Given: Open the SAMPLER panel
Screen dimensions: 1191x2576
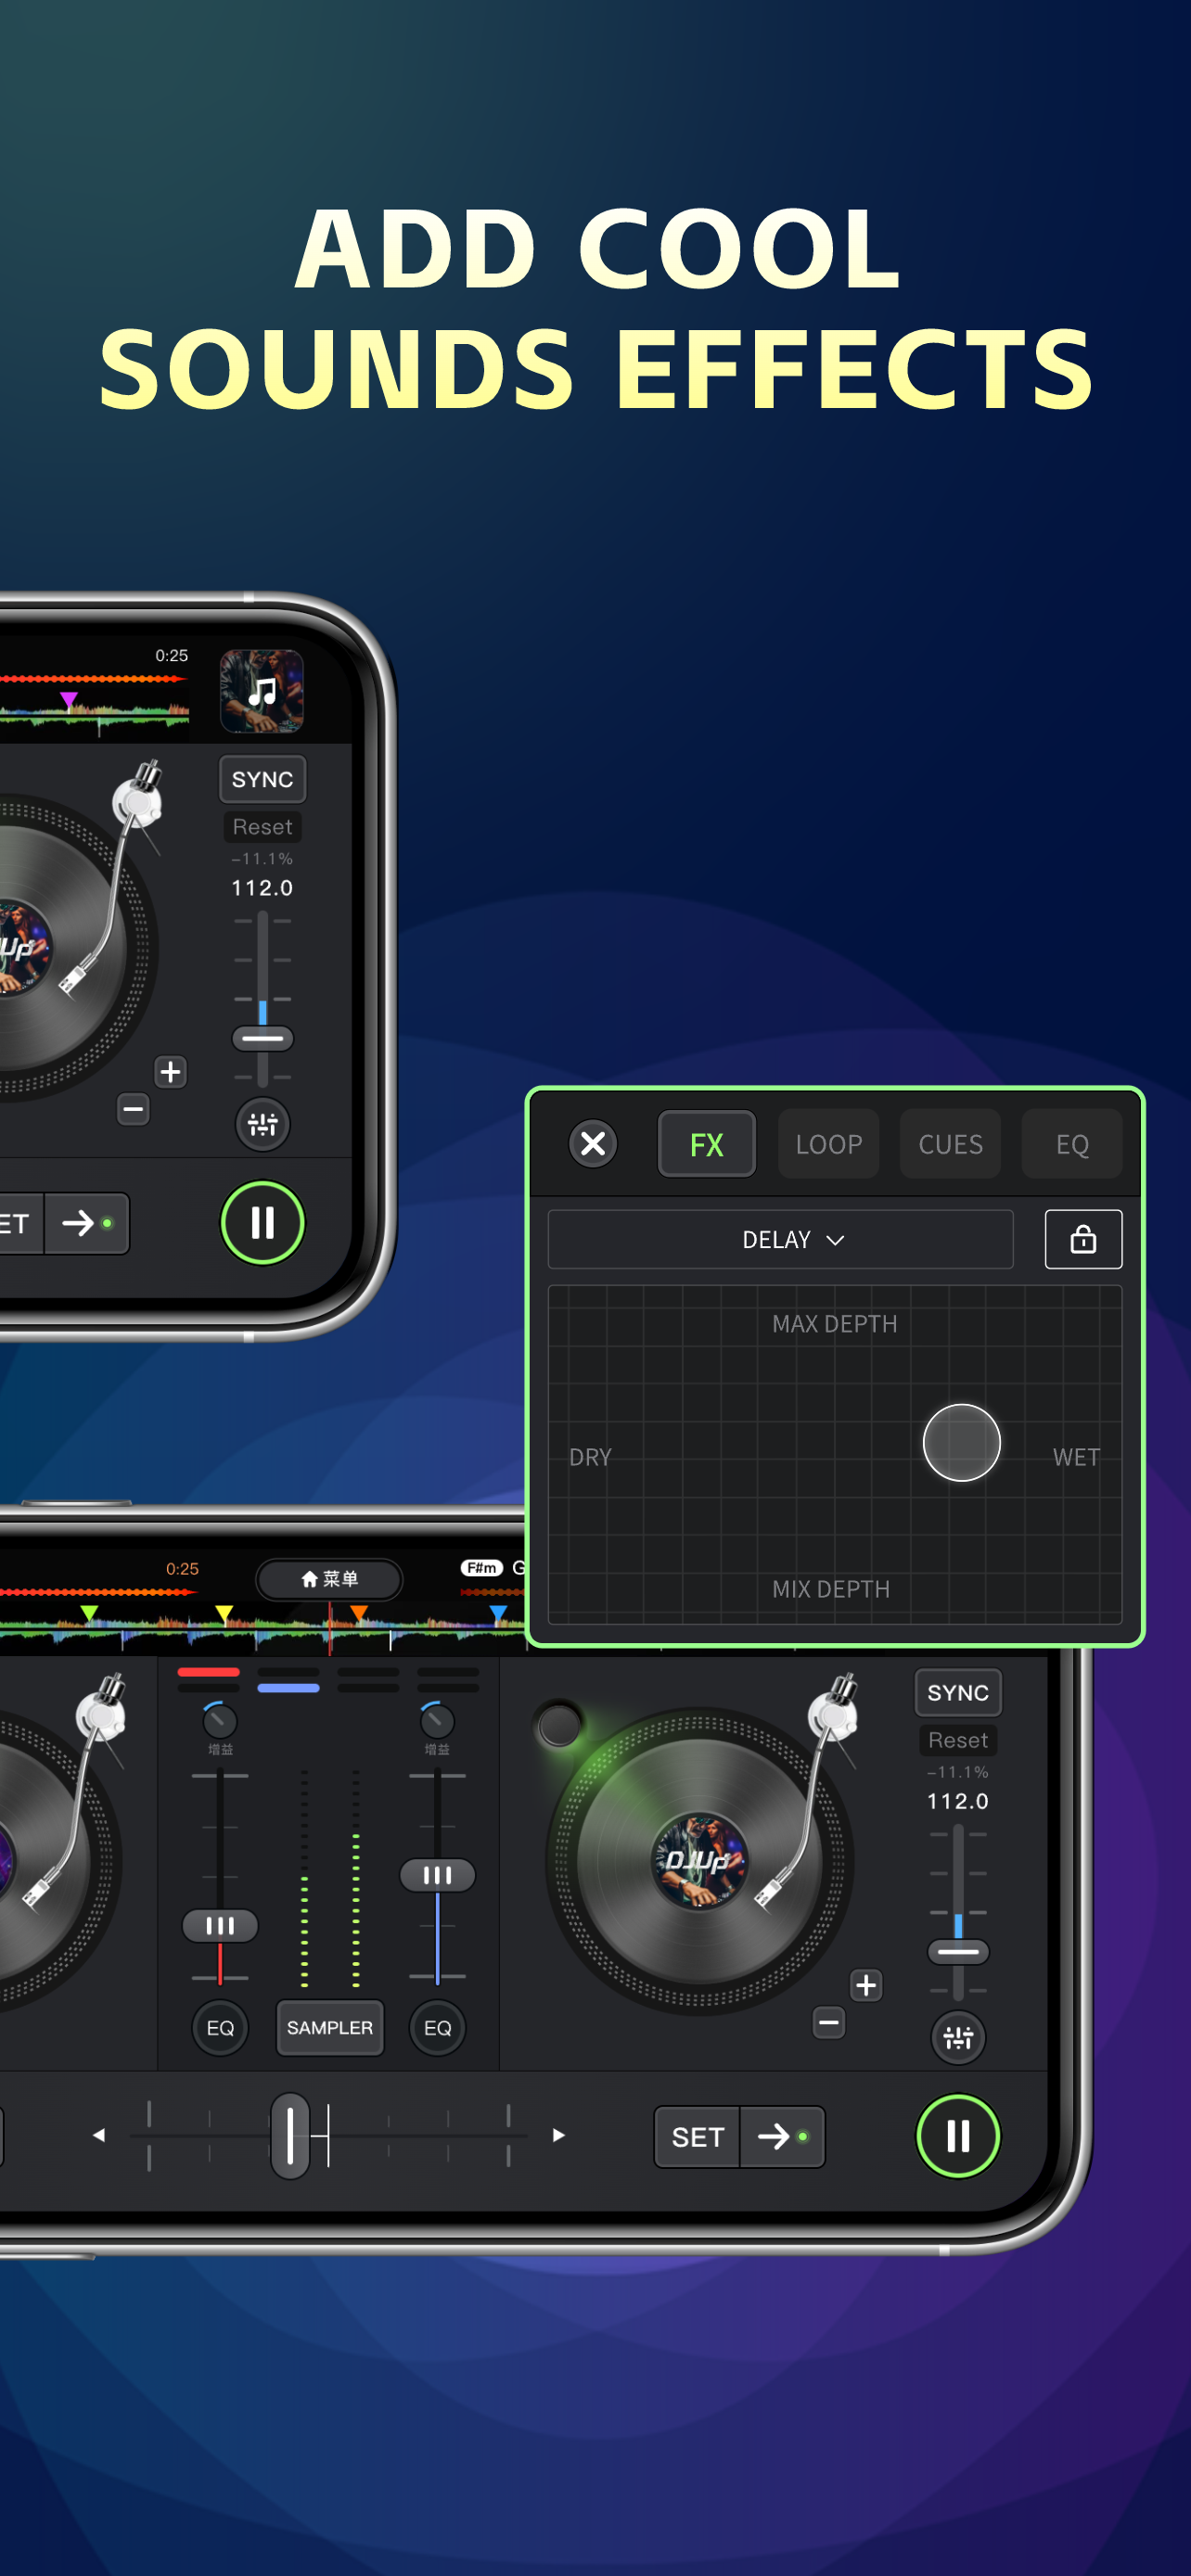Looking at the screenshot, I should click(329, 2028).
